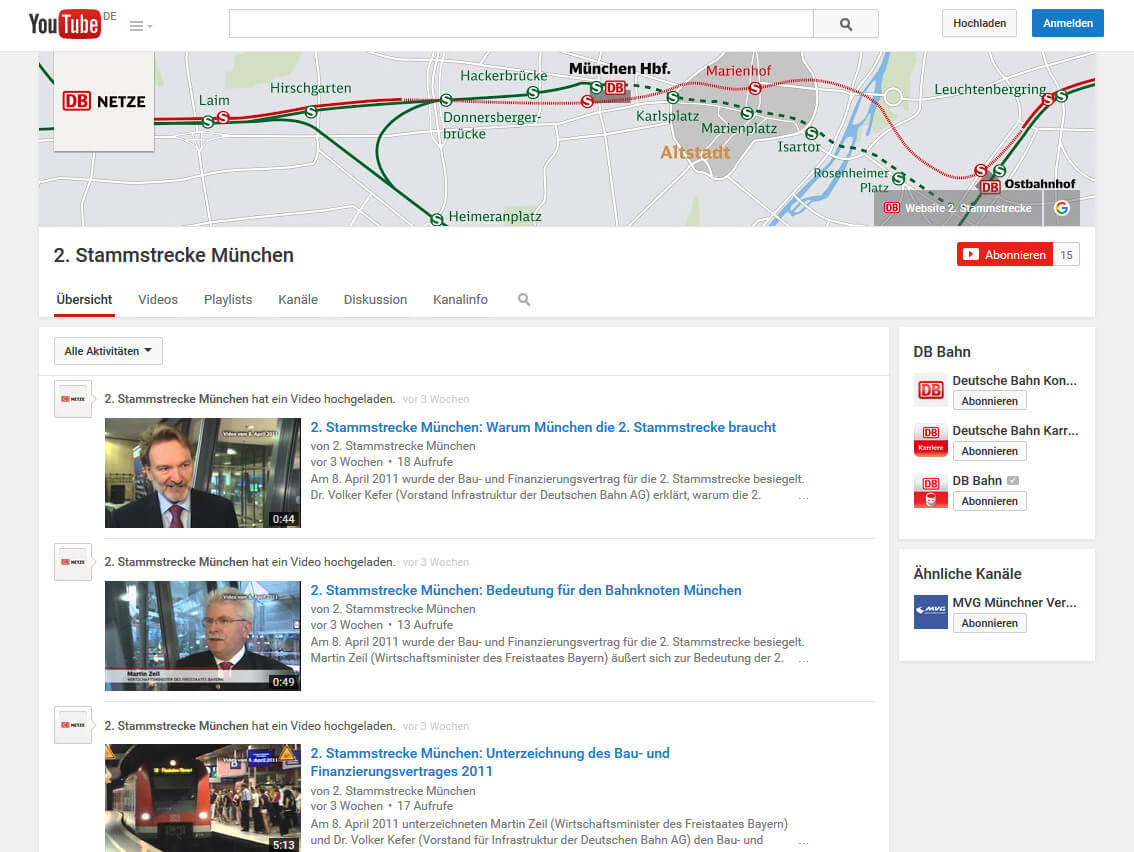This screenshot has height=852, width=1134.
Task: Click the DB Bahn sidebar heading
Action: pos(942,352)
